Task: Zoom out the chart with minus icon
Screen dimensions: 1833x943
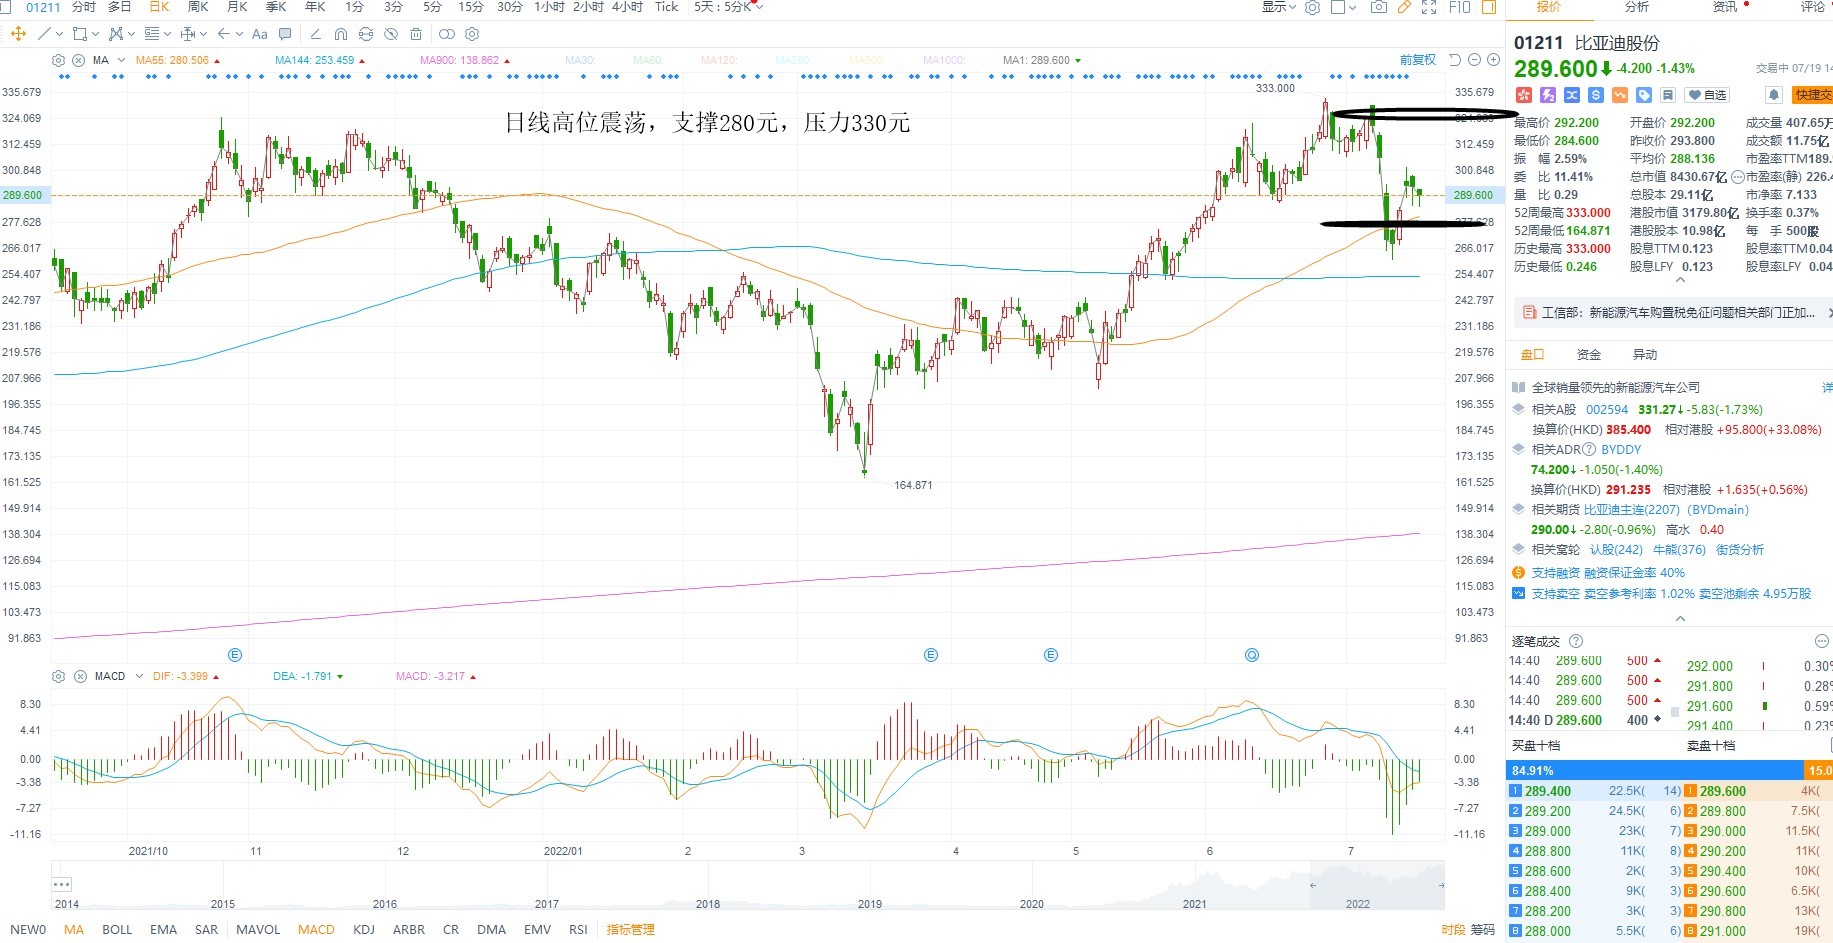Action: coord(1474,60)
